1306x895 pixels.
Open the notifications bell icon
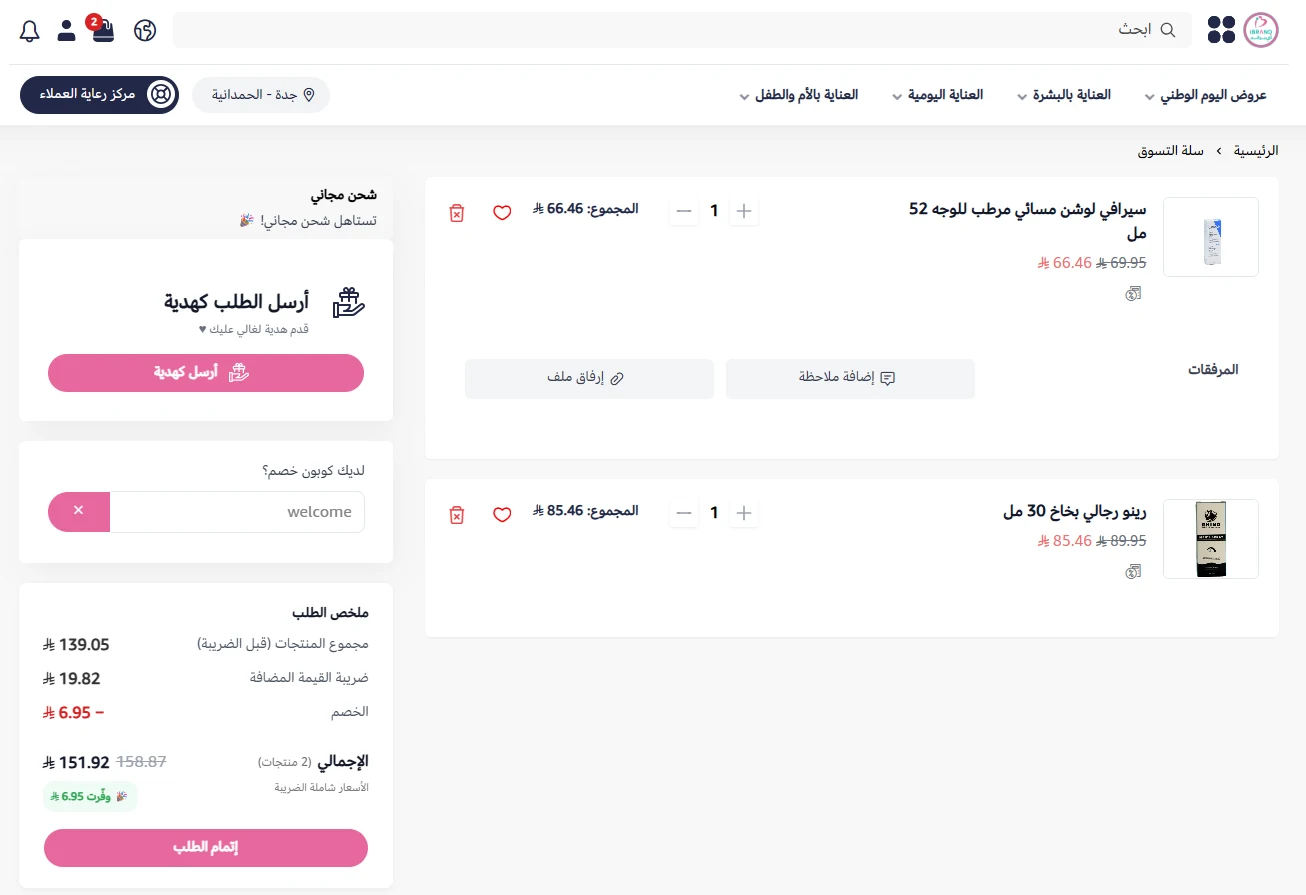coord(30,30)
